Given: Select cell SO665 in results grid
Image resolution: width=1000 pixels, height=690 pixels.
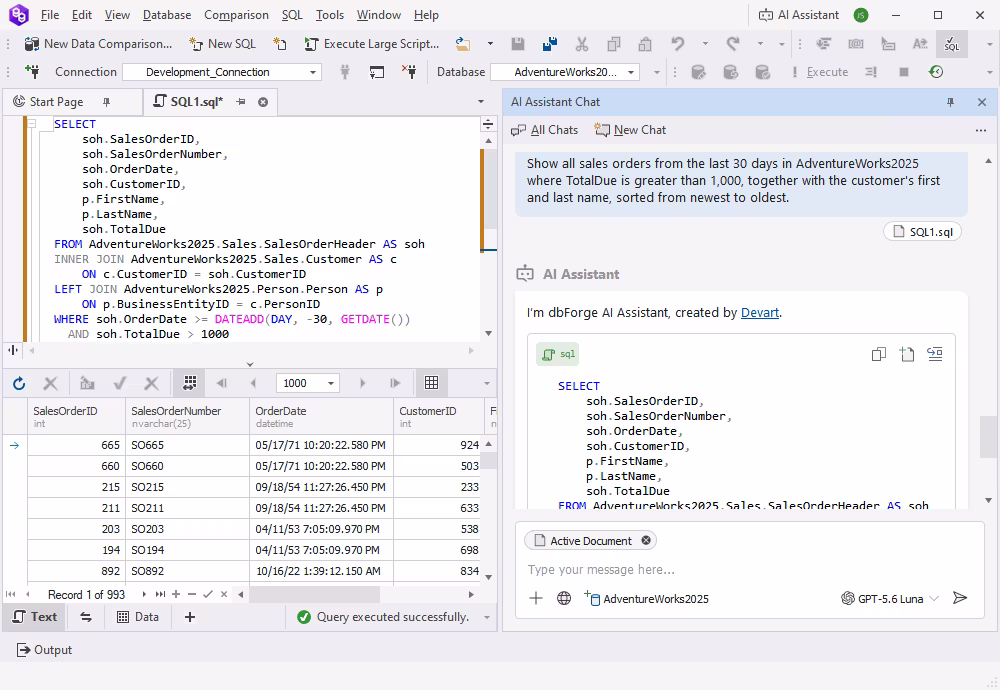Looking at the screenshot, I should tap(188, 445).
